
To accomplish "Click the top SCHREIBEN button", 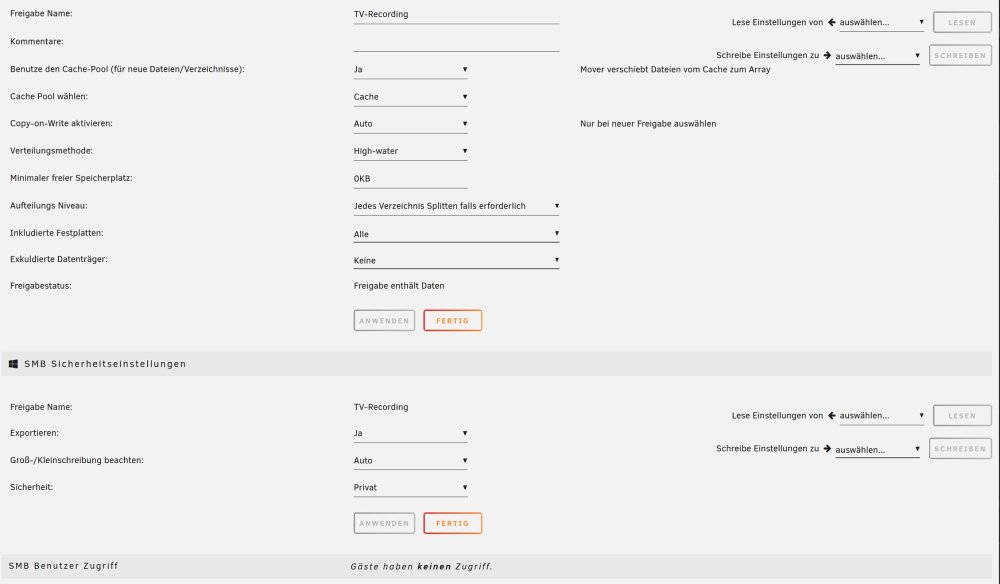I will (960, 55).
